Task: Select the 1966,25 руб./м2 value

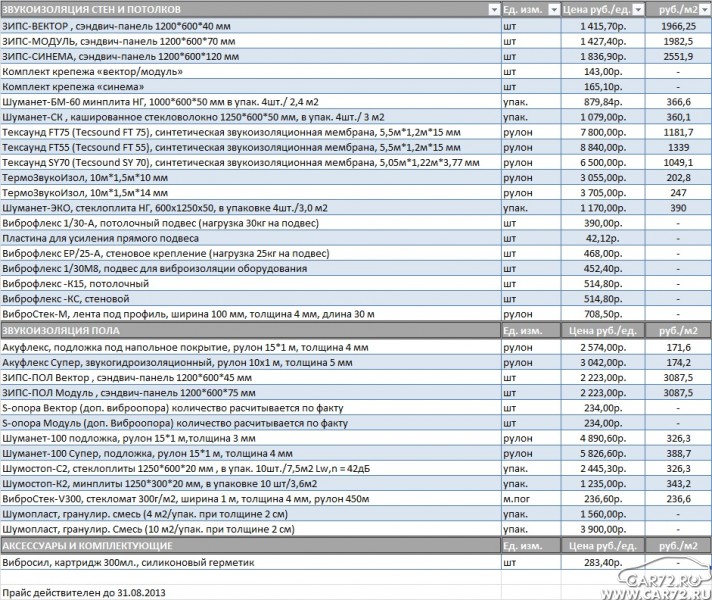Action: [678, 26]
